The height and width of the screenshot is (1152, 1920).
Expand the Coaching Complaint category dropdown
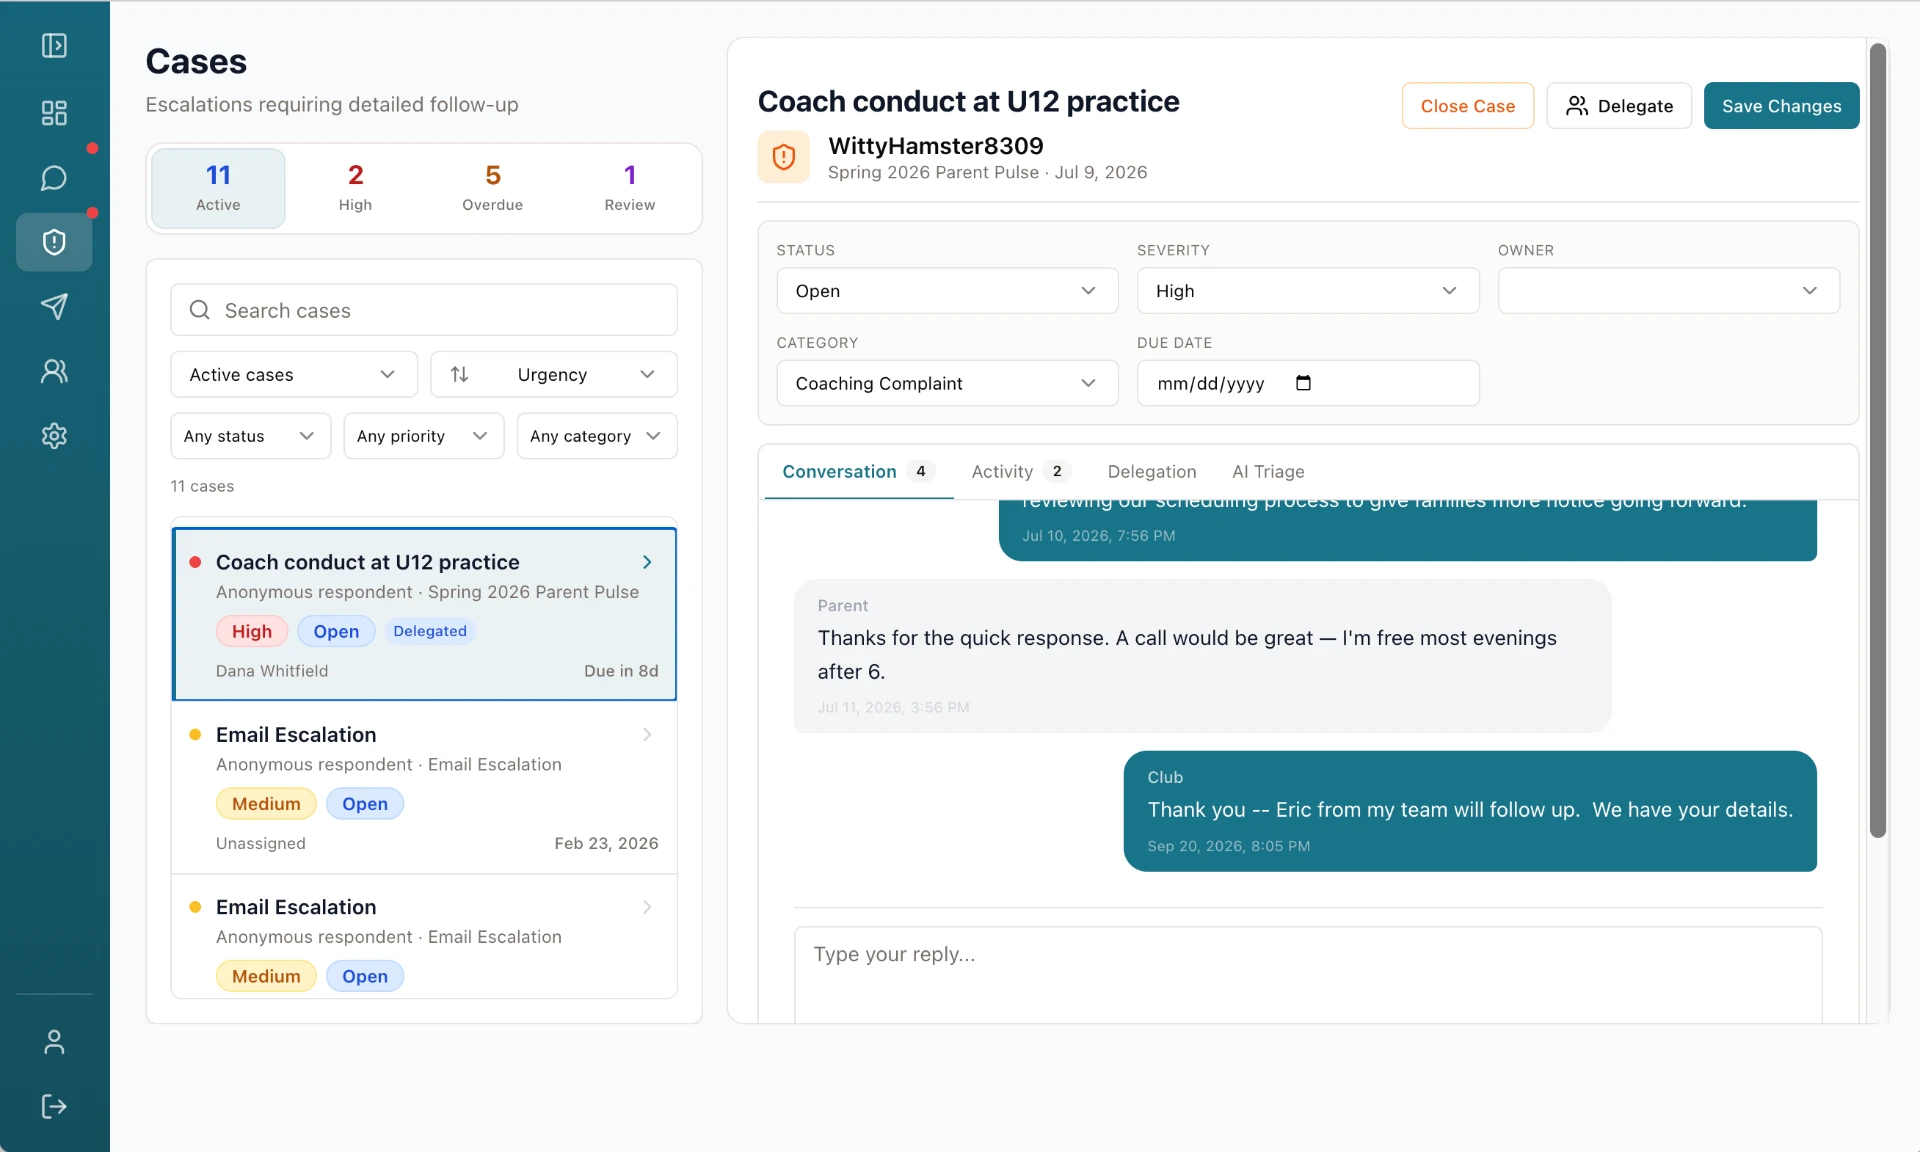coord(947,383)
